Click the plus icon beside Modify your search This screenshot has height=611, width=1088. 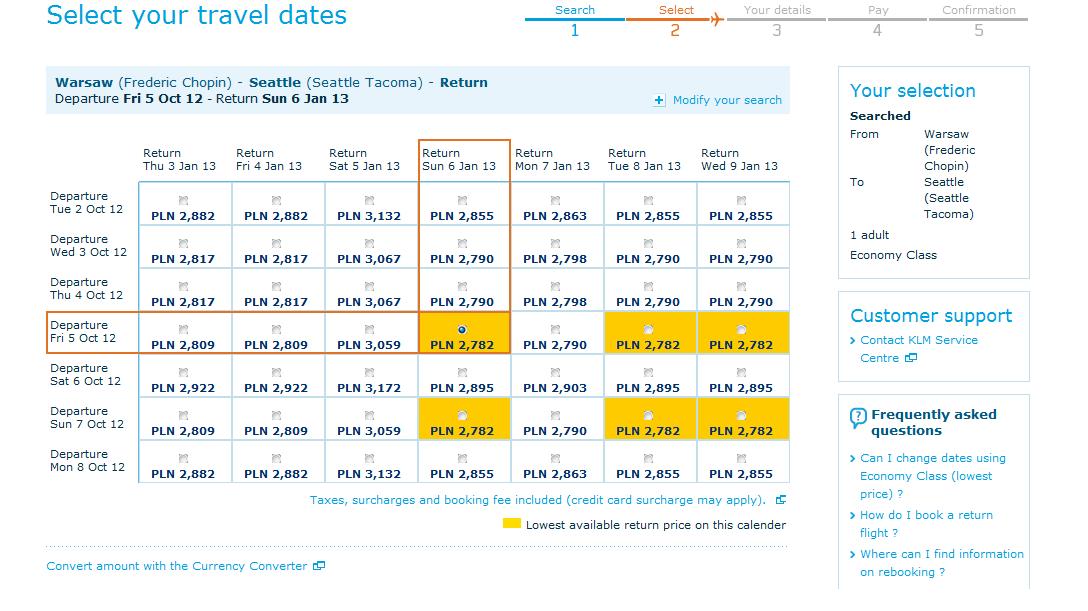(x=659, y=101)
